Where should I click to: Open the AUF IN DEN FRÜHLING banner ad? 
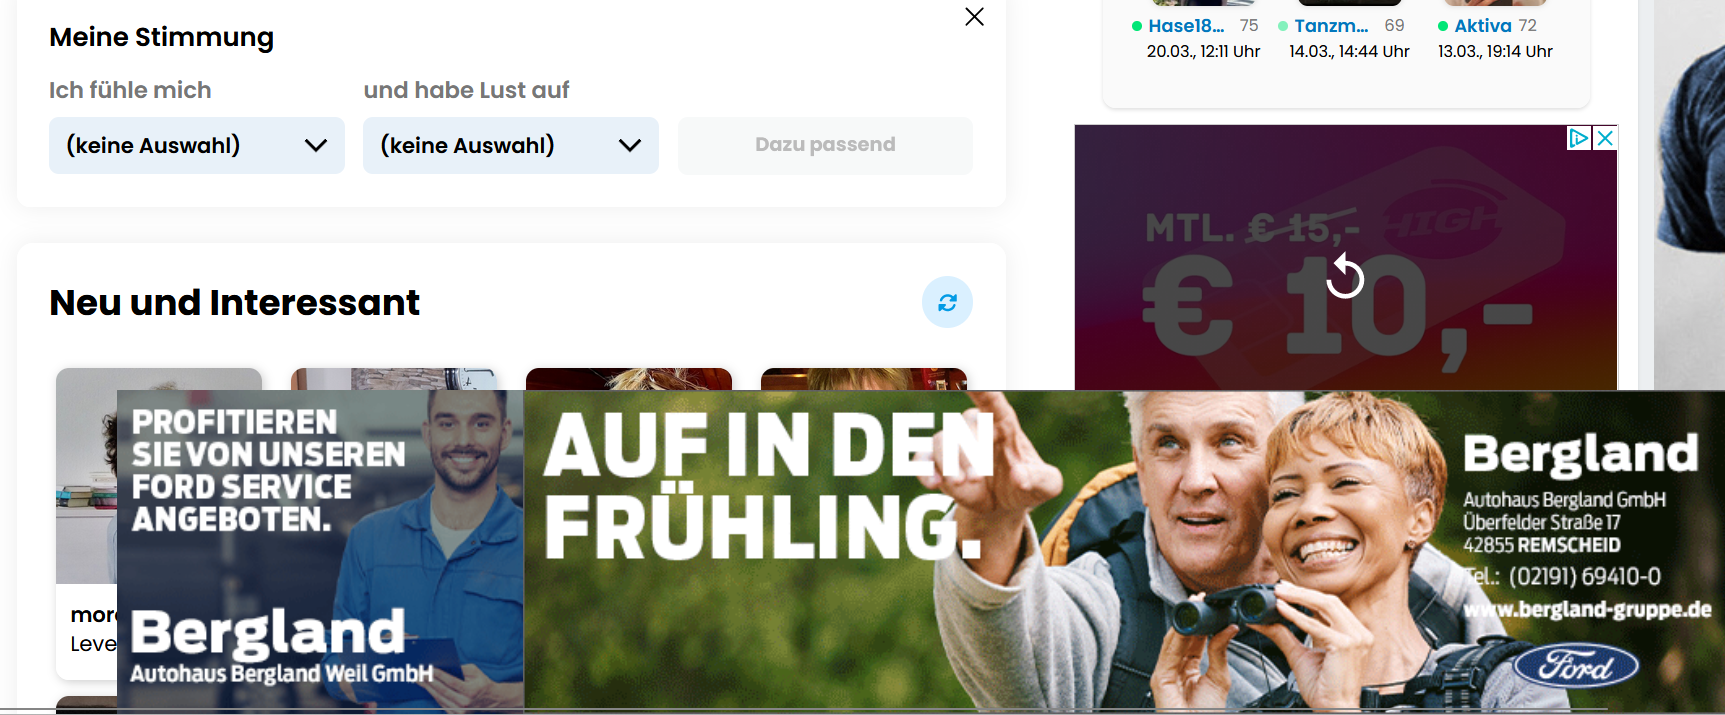(x=1124, y=550)
